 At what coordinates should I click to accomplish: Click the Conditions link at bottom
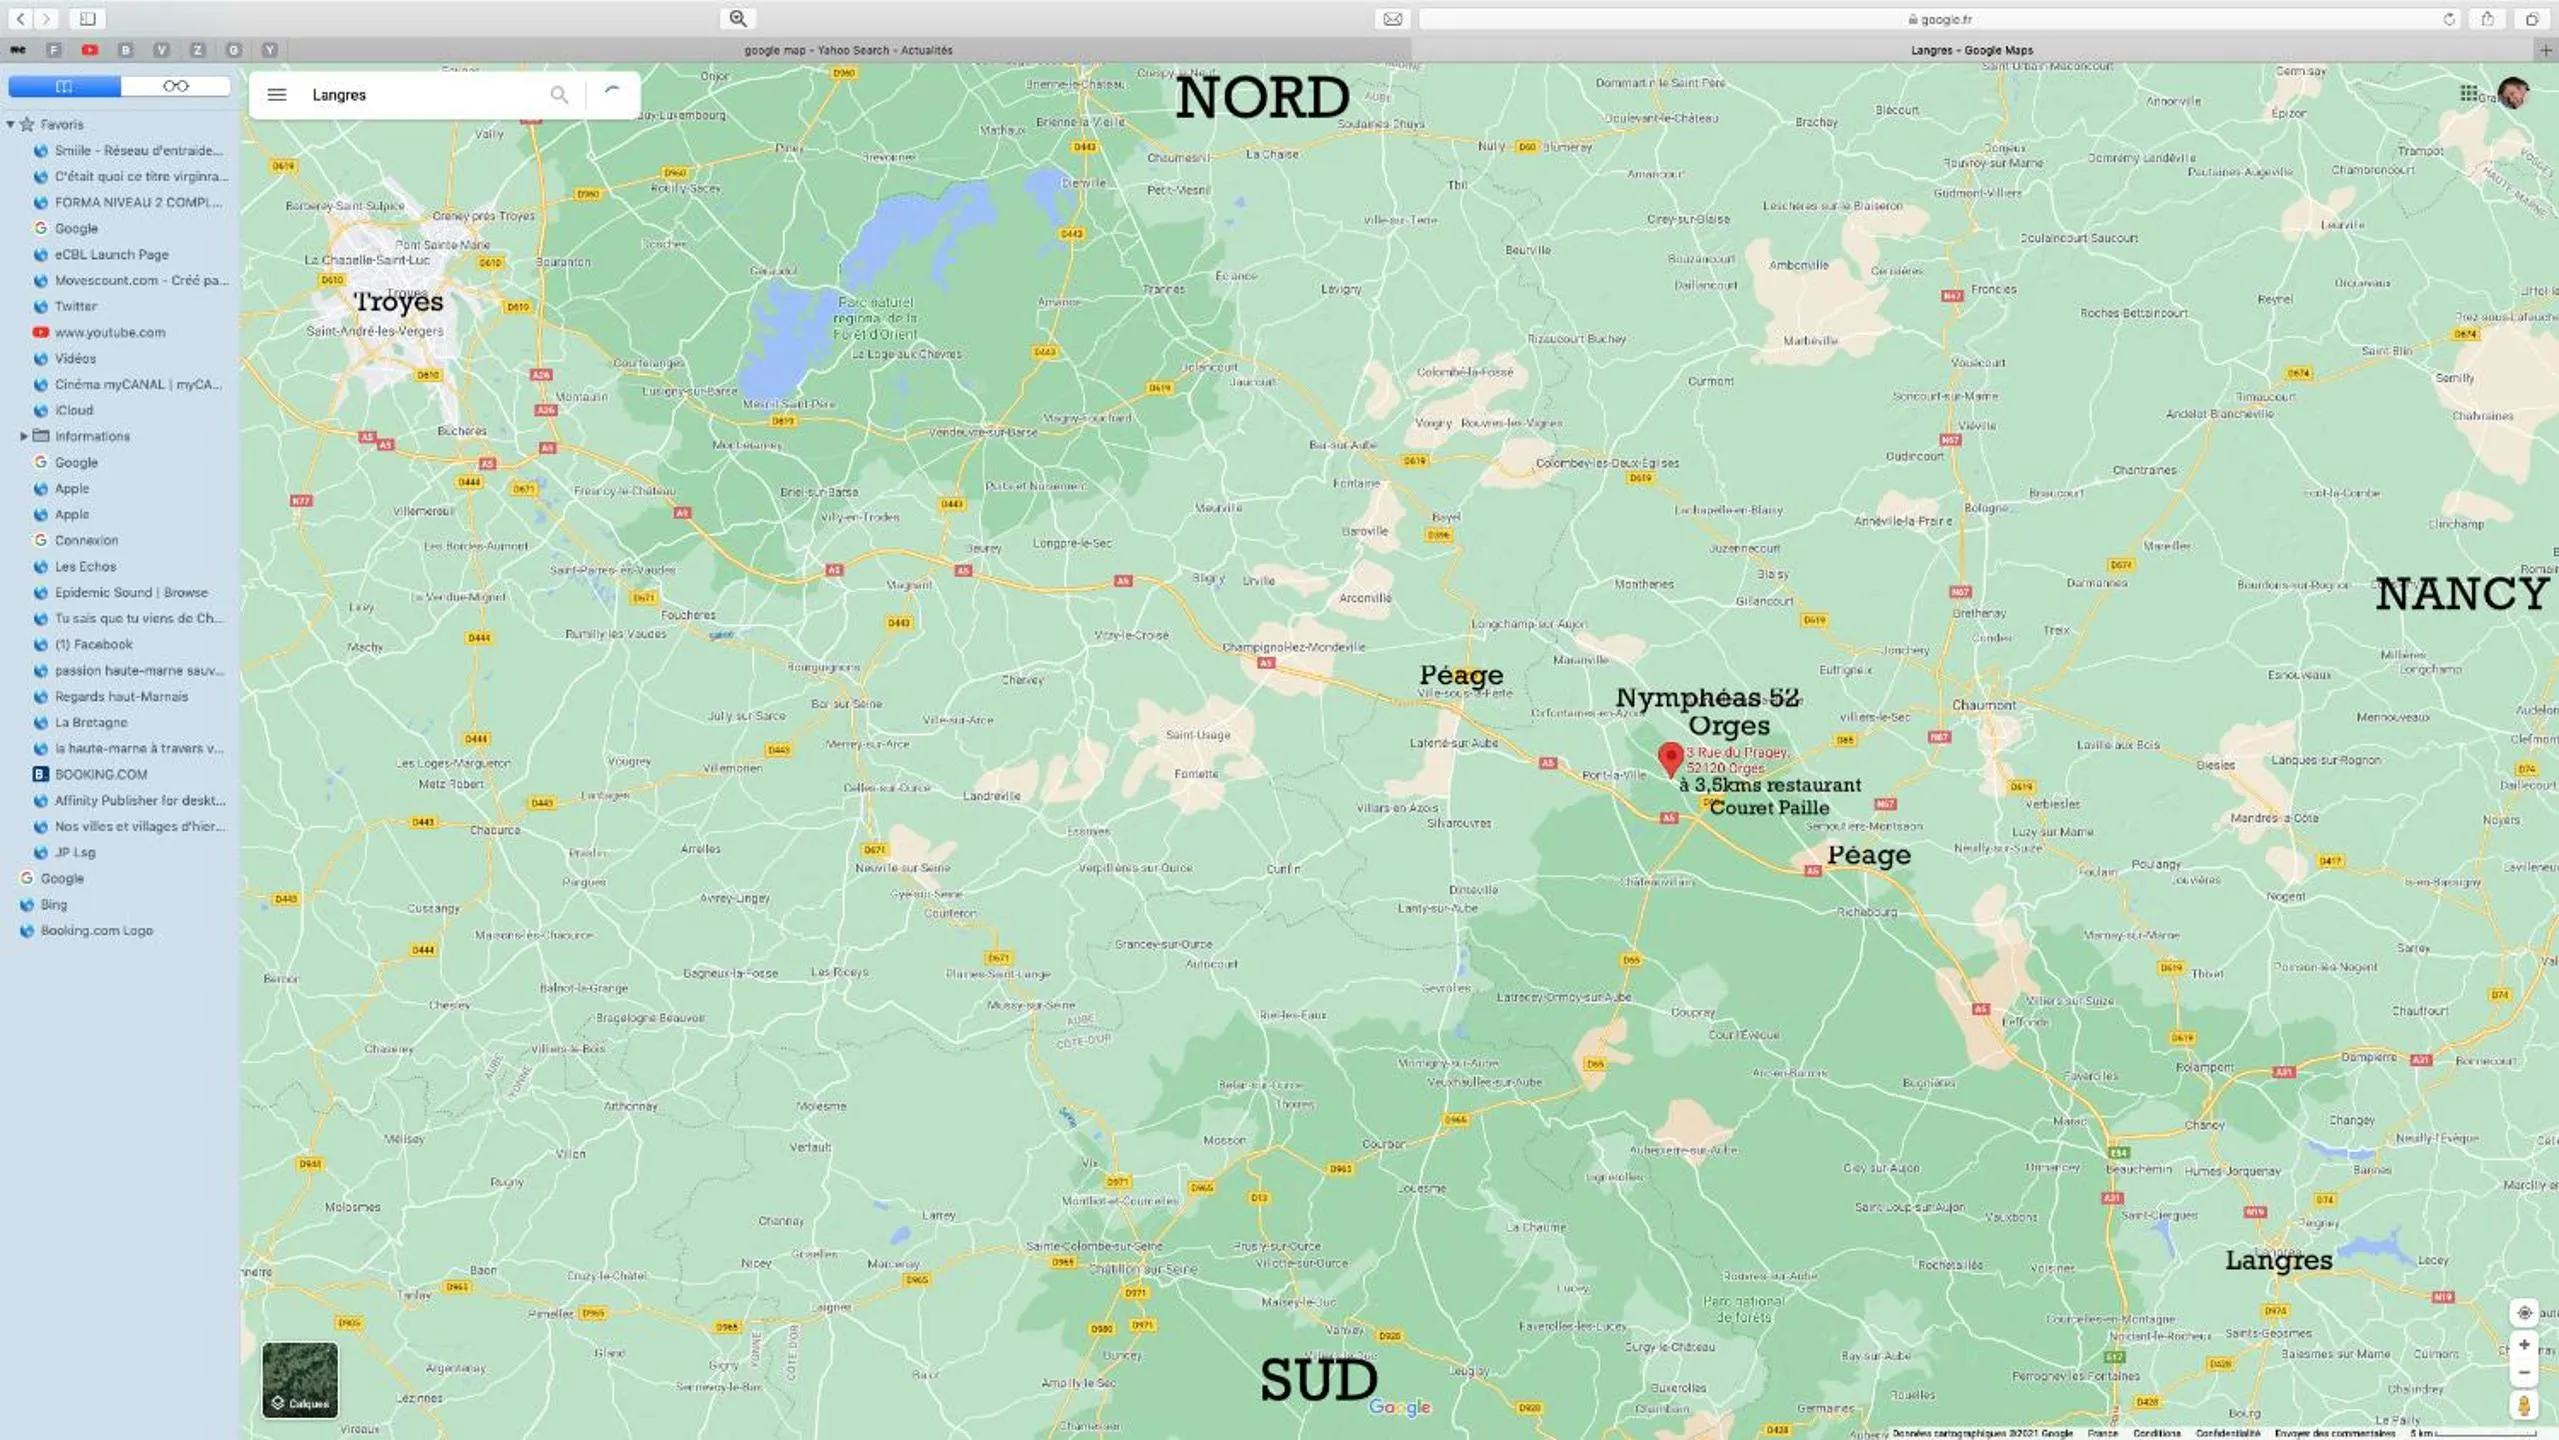click(x=2156, y=1433)
